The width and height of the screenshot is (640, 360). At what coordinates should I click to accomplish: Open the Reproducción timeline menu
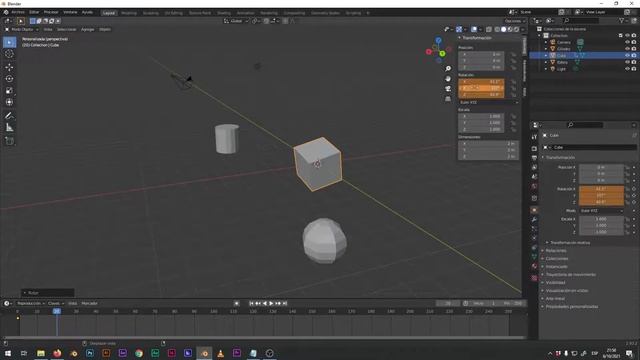(31, 303)
